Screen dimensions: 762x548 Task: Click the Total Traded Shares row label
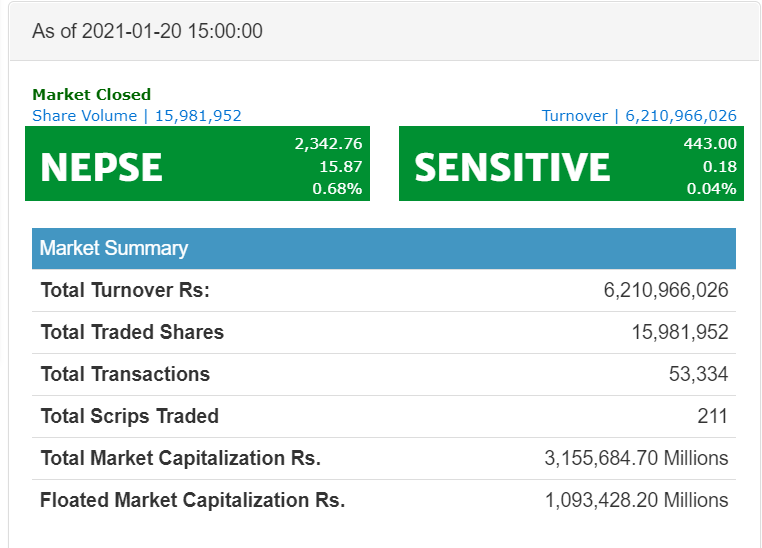click(x=132, y=332)
